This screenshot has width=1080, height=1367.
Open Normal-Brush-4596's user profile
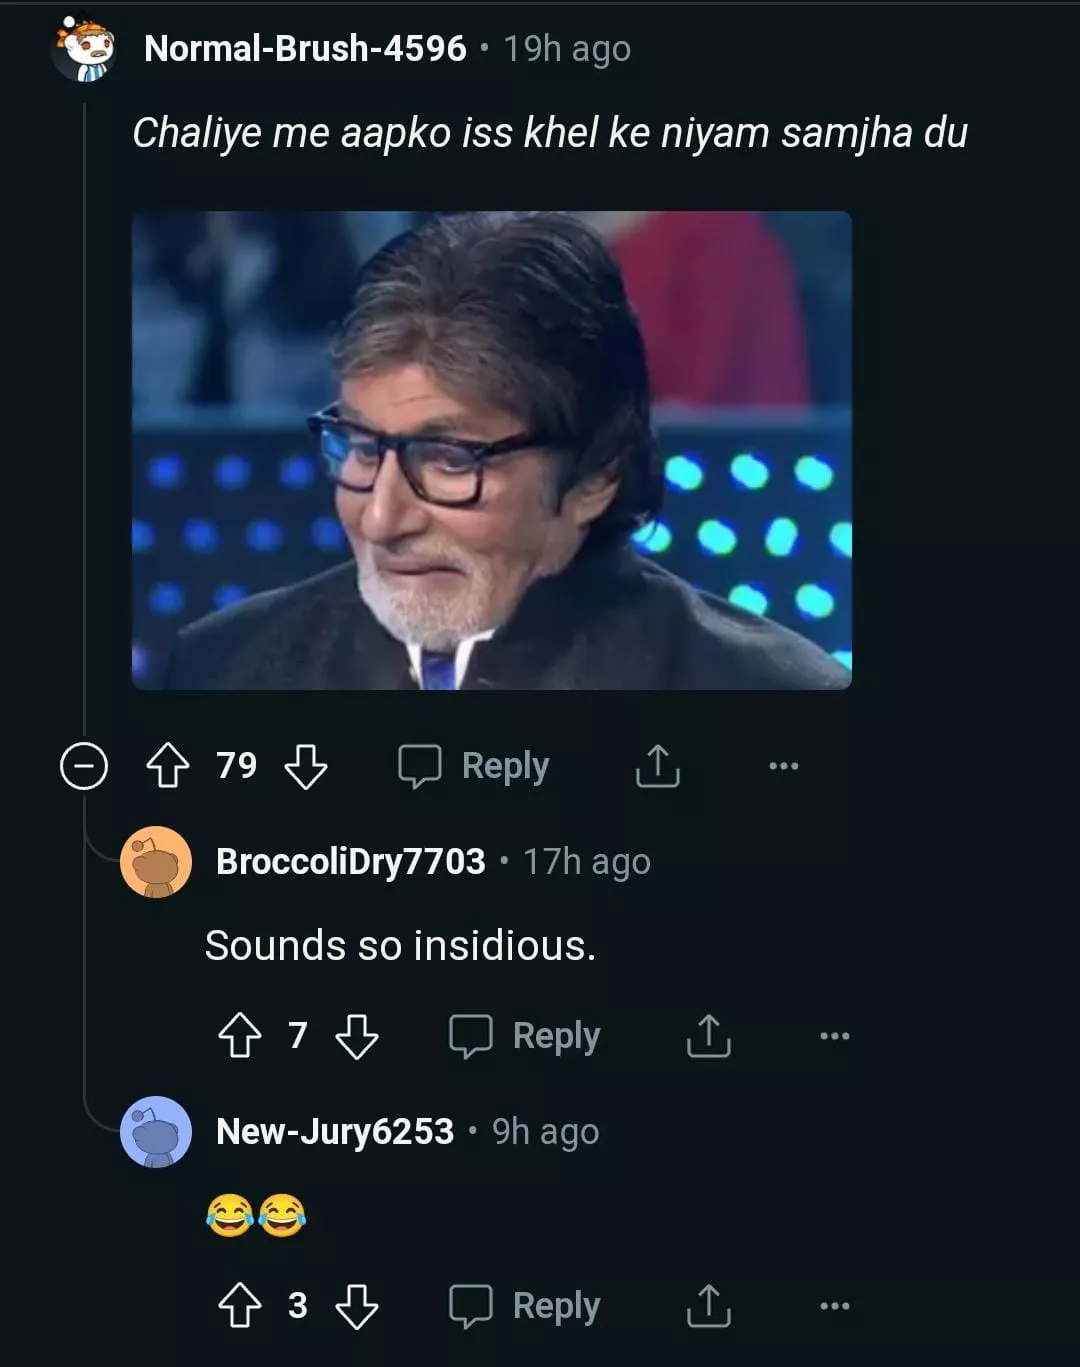point(305,48)
